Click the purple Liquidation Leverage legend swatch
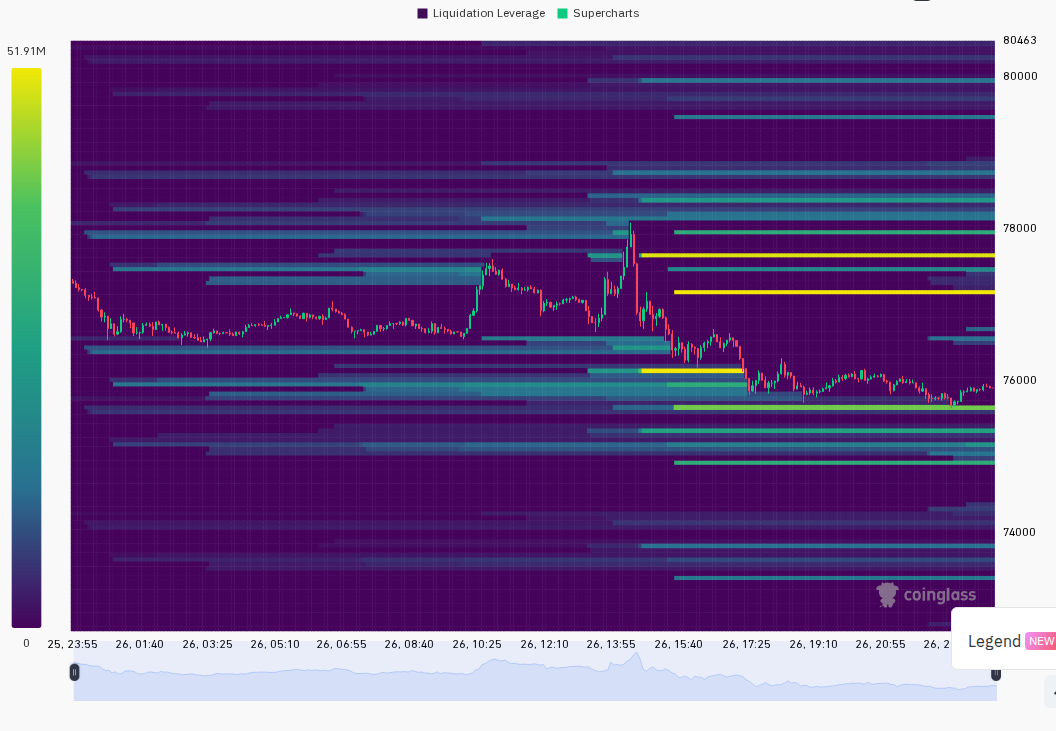The image size is (1056, 731). coord(422,13)
